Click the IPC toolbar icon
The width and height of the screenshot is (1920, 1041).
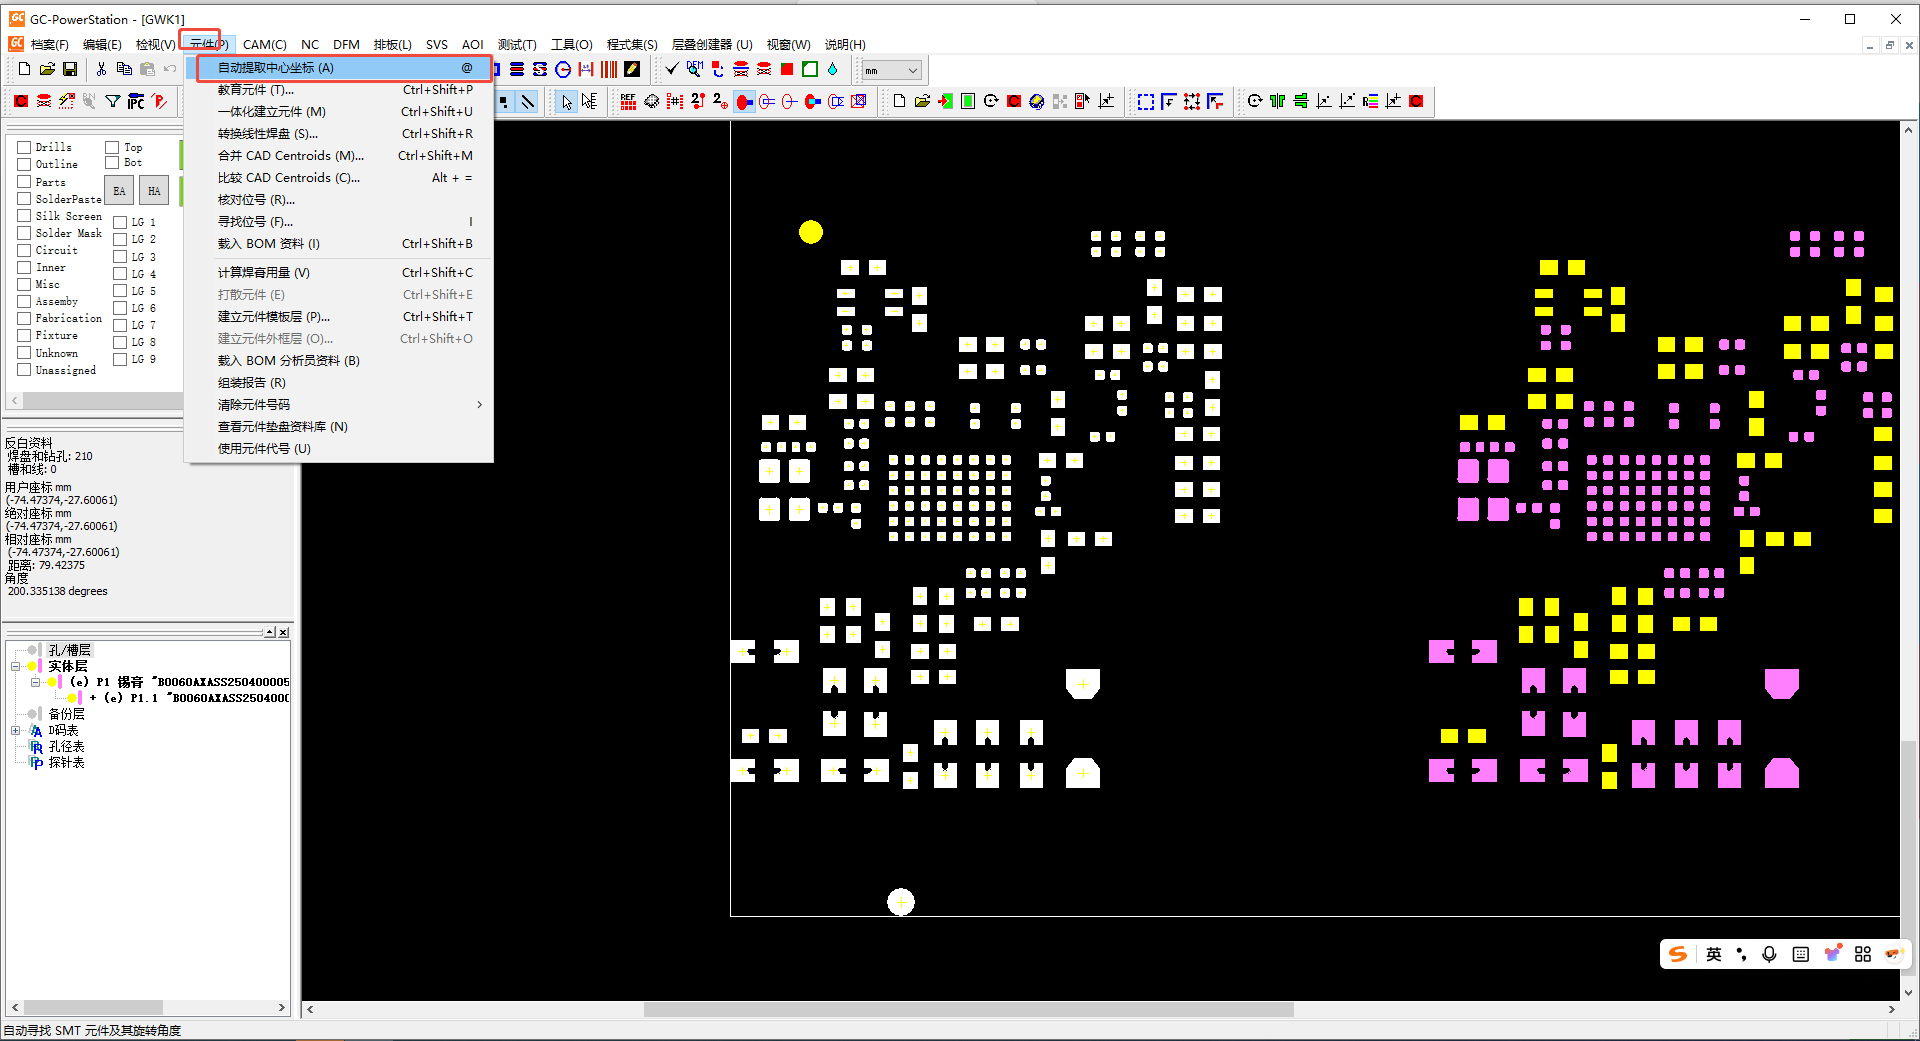(136, 101)
